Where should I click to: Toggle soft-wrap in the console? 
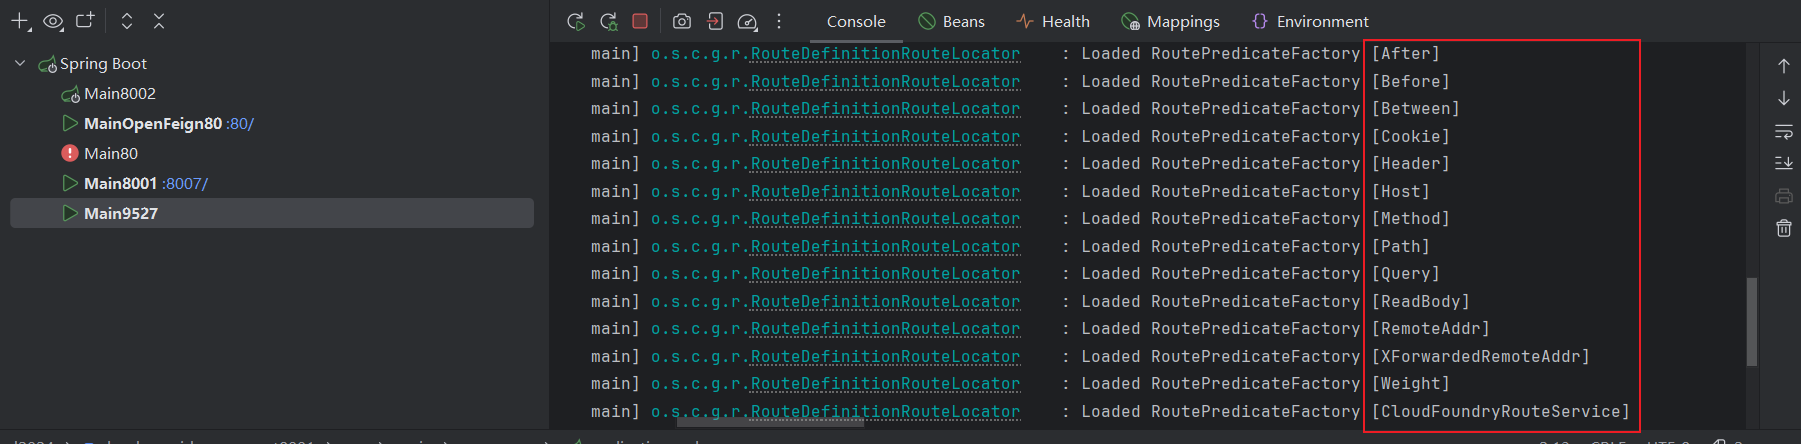(x=1783, y=131)
